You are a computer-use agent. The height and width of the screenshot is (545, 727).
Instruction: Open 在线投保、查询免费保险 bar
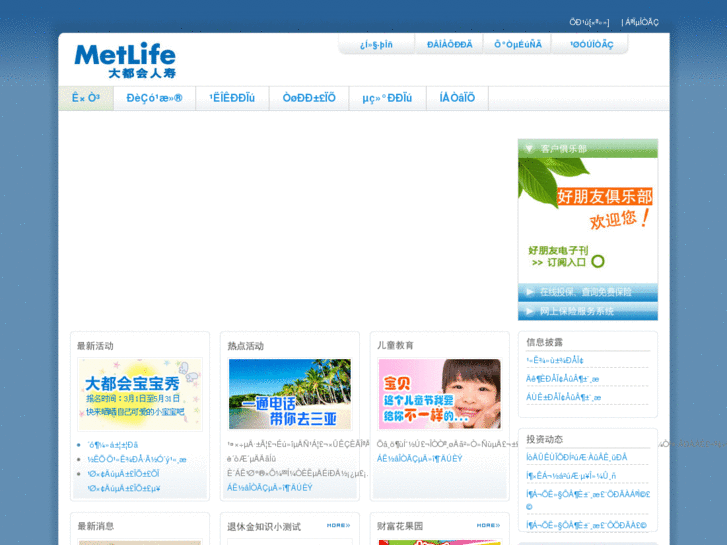[587, 292]
